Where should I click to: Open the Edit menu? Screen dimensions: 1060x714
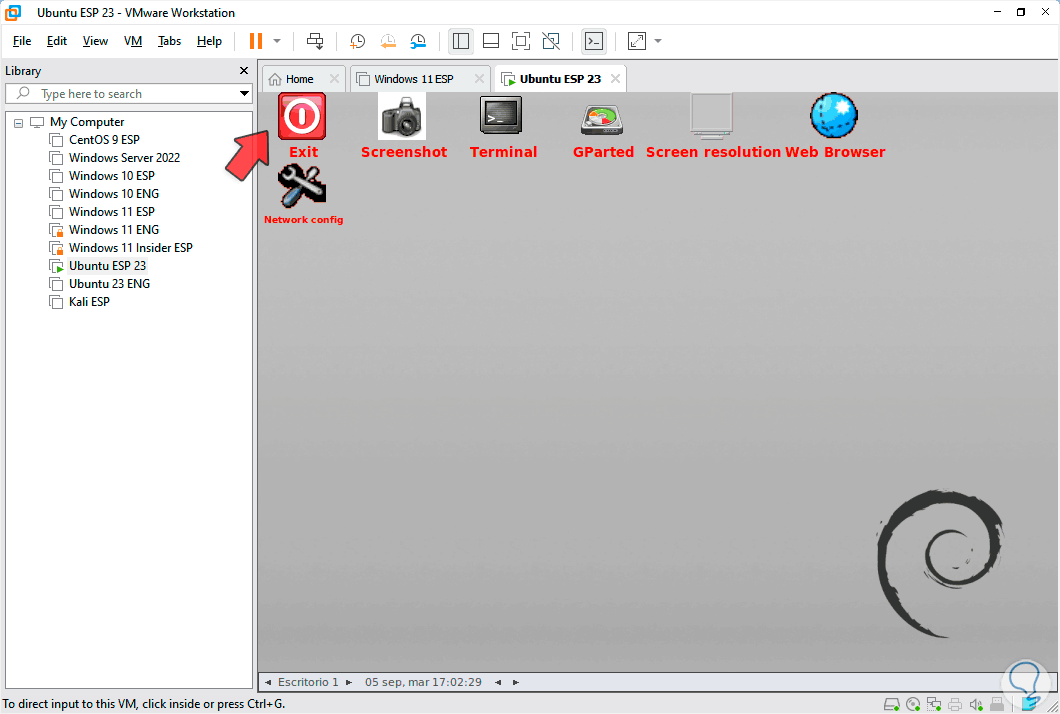coord(57,41)
